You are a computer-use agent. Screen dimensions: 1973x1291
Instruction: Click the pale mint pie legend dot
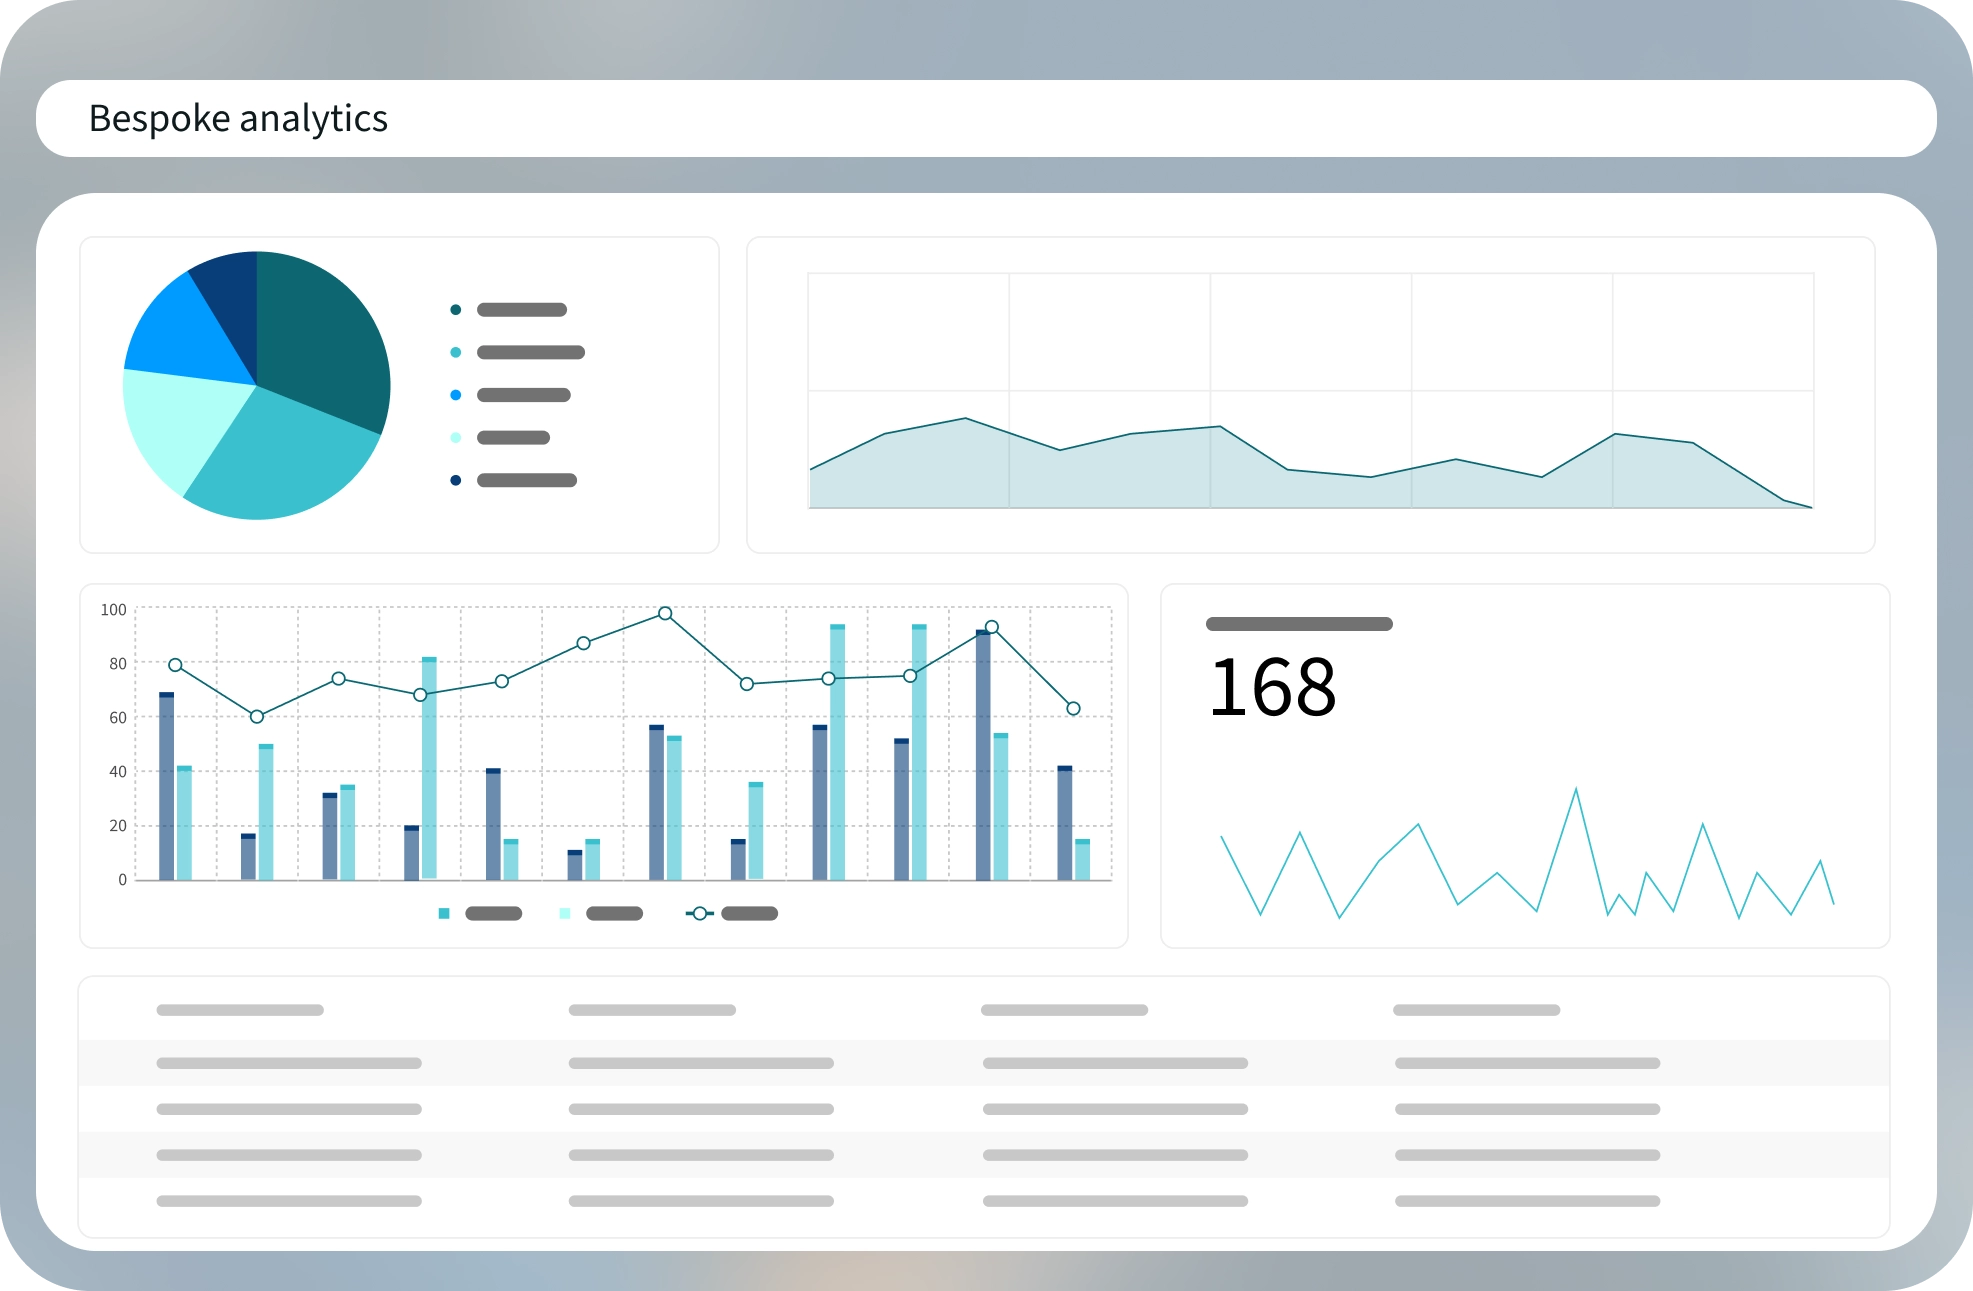(x=456, y=437)
